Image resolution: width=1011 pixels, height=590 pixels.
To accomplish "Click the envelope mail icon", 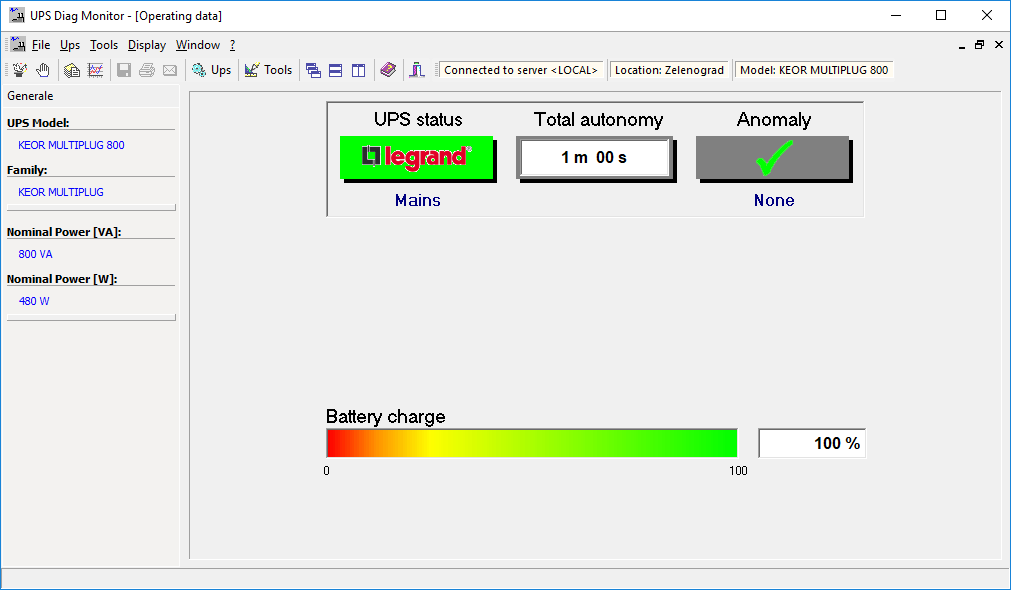I will coord(170,70).
